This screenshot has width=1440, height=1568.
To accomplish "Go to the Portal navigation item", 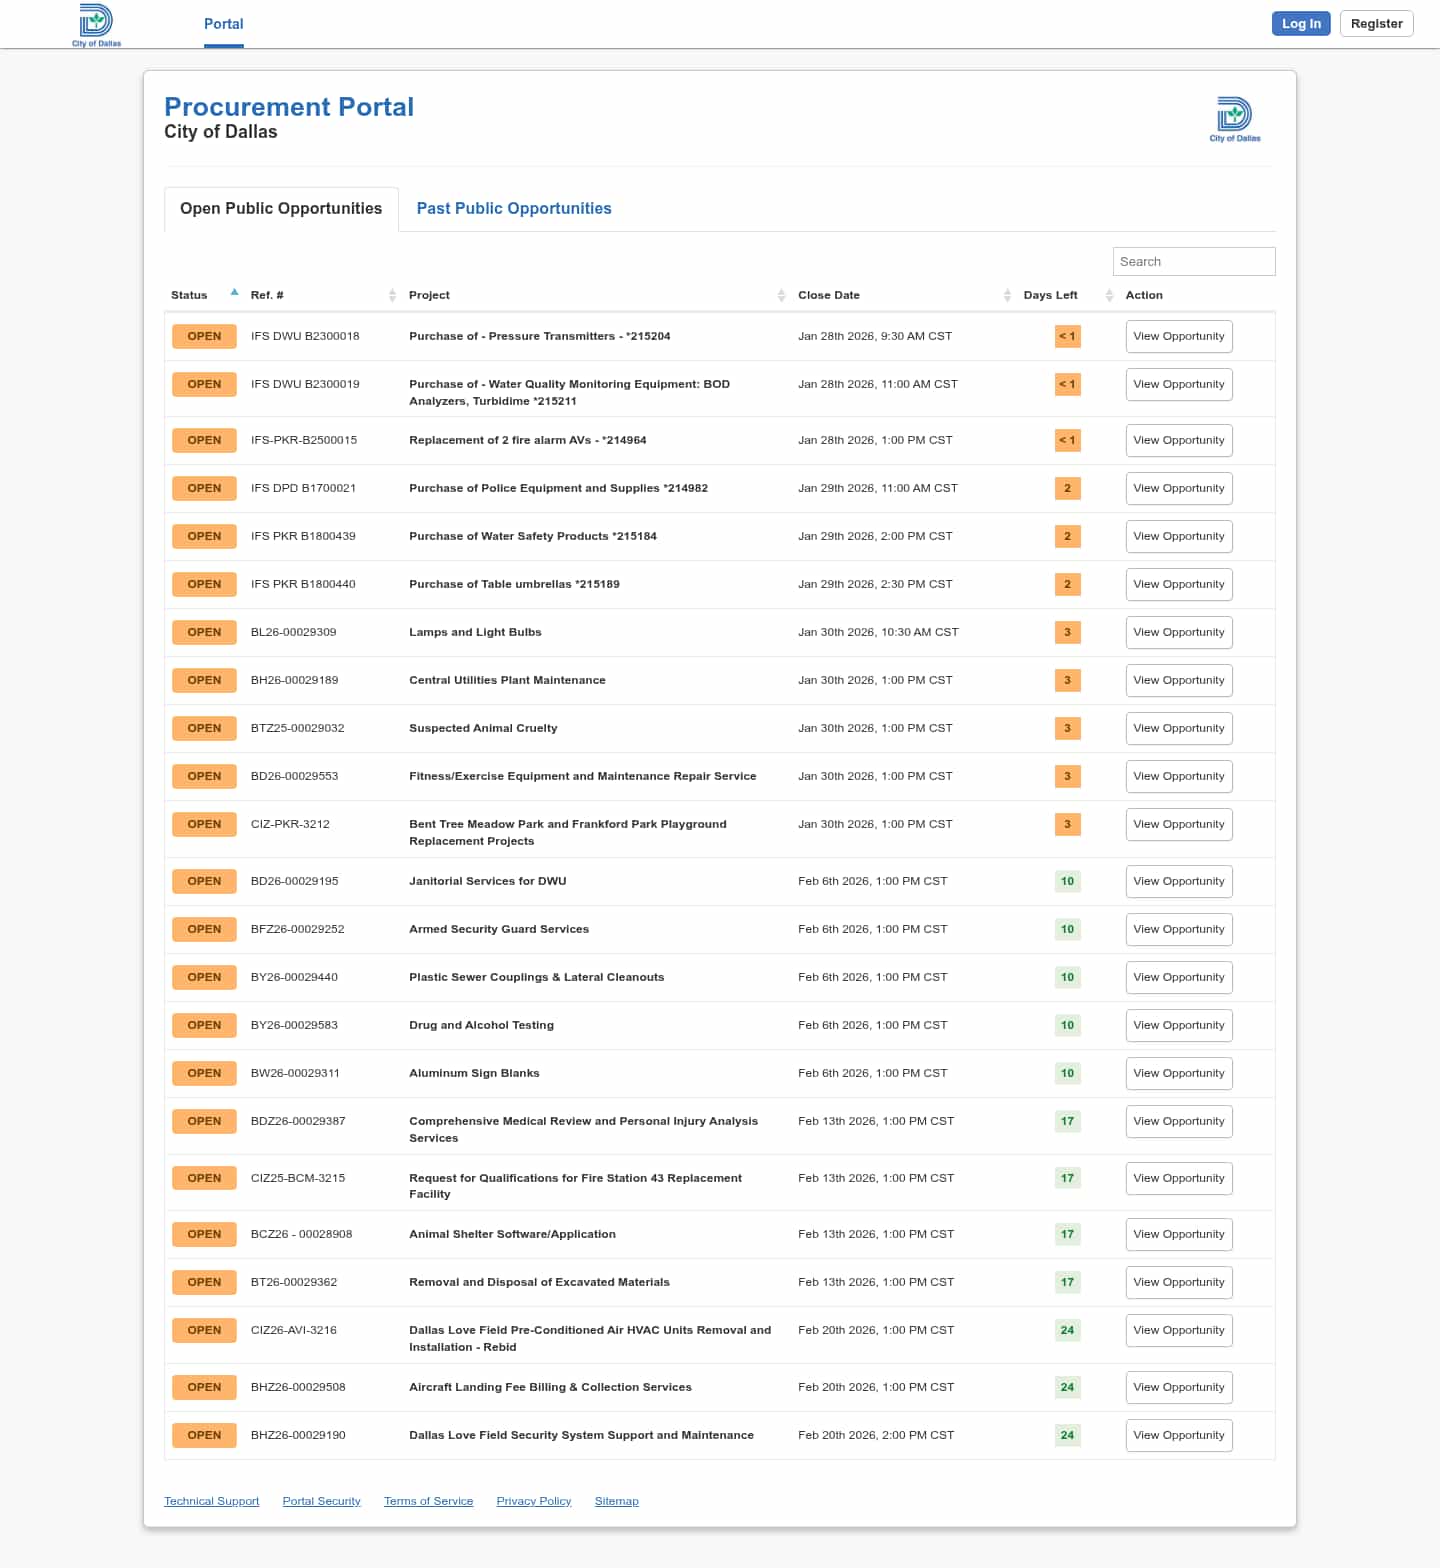I will tap(223, 24).
